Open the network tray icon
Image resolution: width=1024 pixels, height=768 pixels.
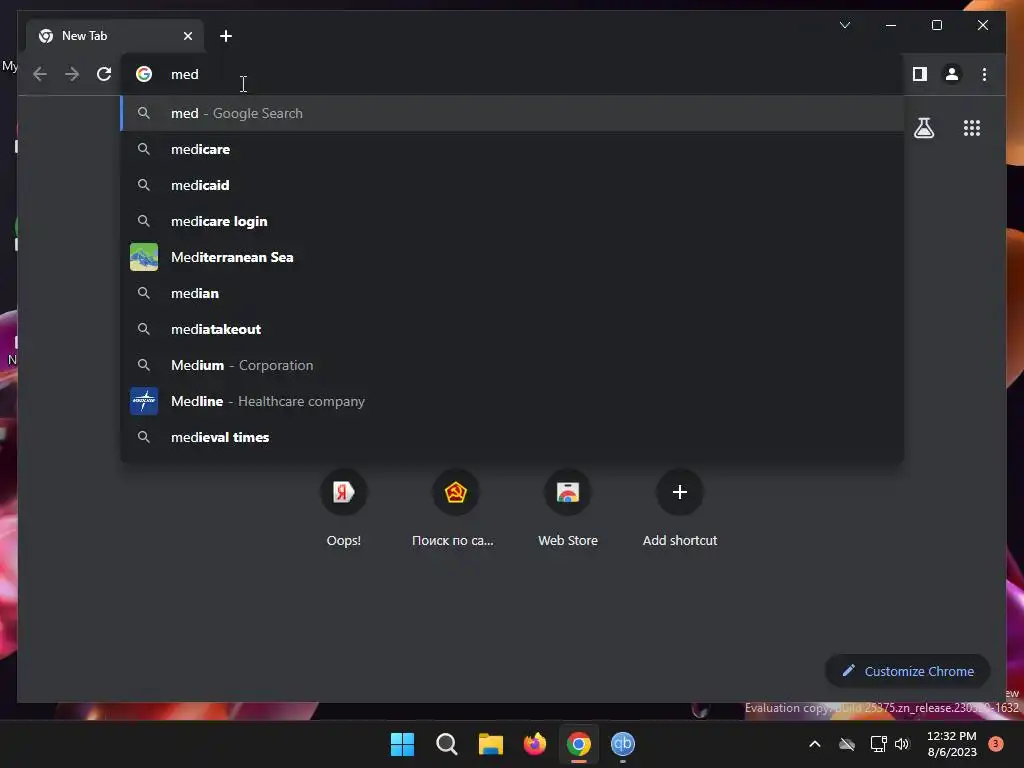(x=878, y=744)
